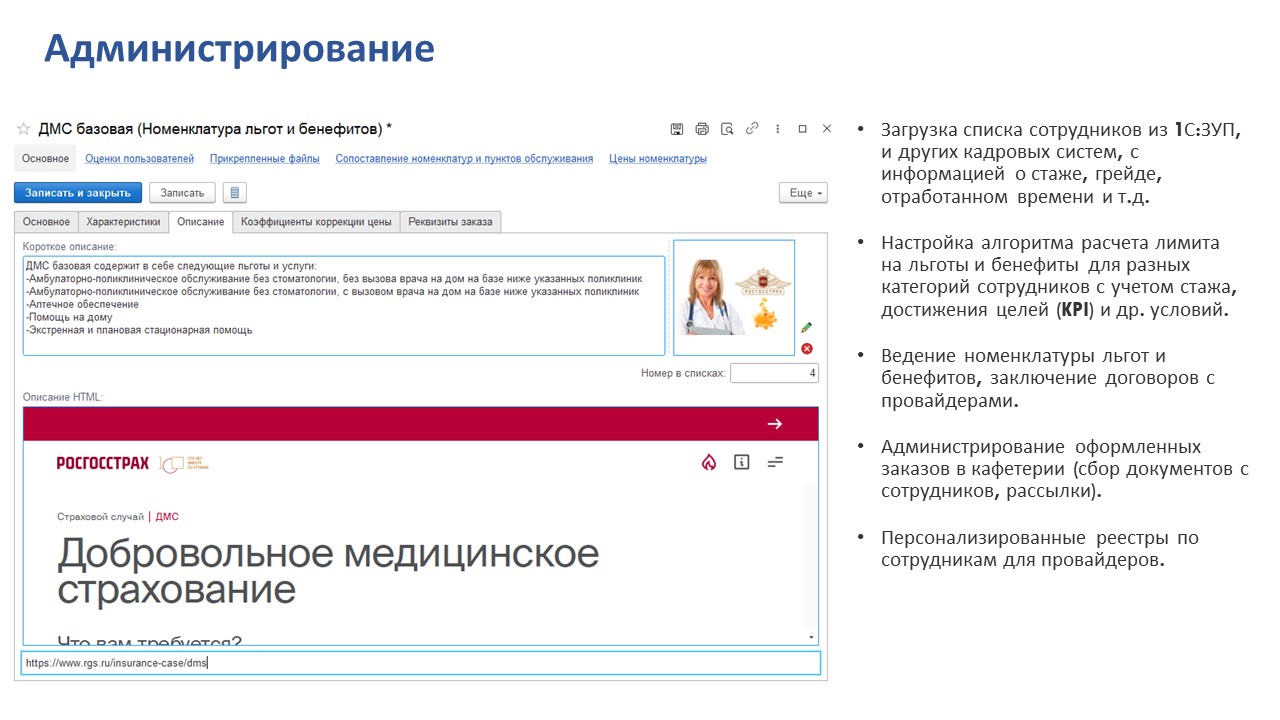This screenshot has width=1280, height=720.
Task: Open the Еще dropdown menu
Action: tap(802, 192)
